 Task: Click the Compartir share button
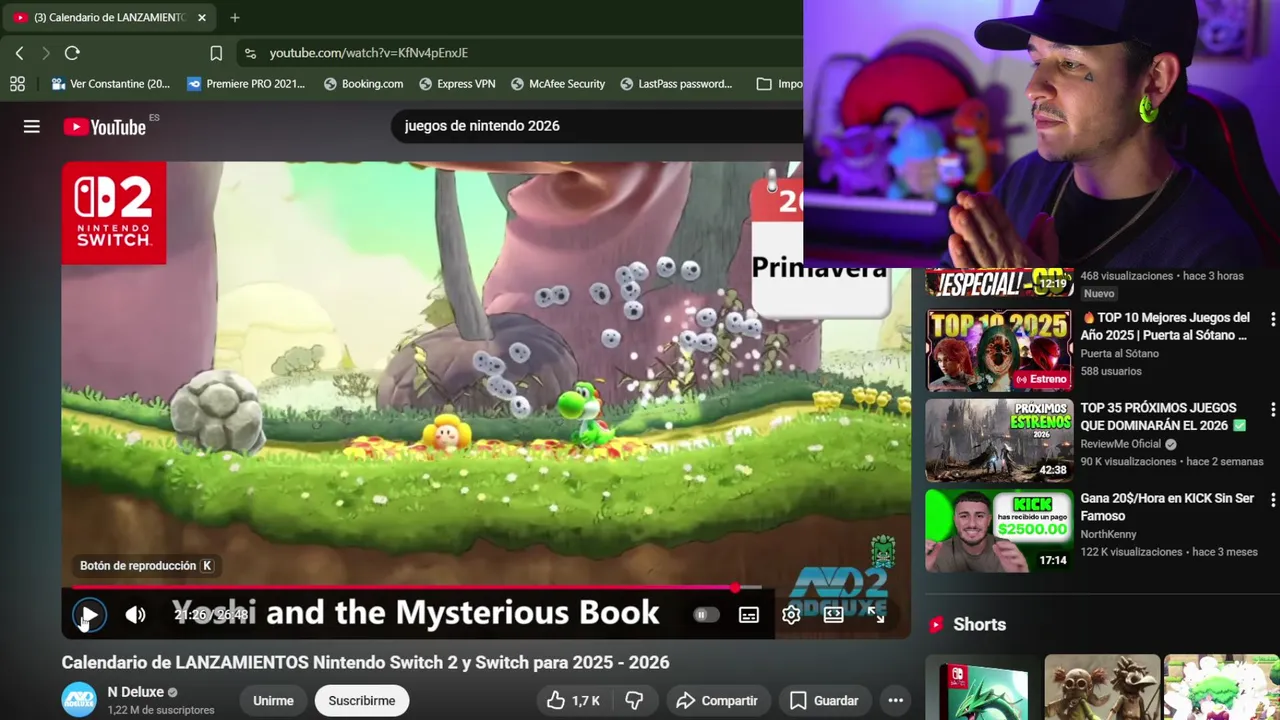pyautogui.click(x=717, y=701)
